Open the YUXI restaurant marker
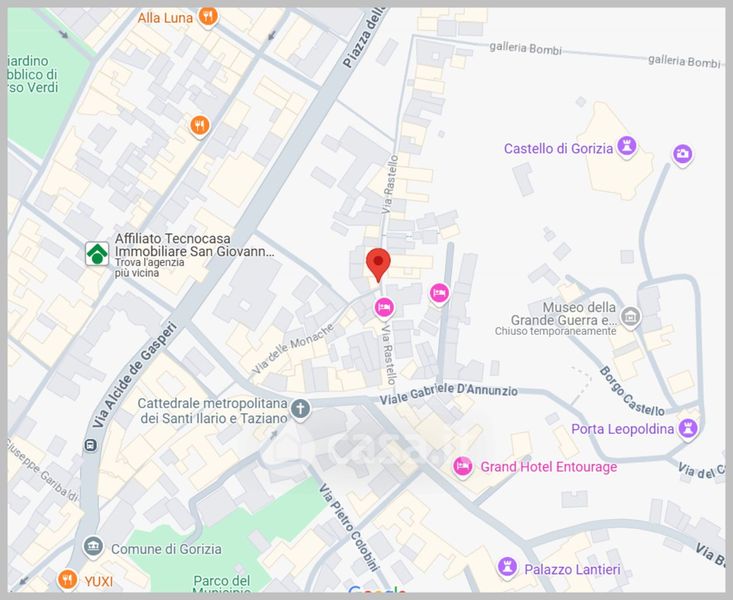 [x=67, y=580]
